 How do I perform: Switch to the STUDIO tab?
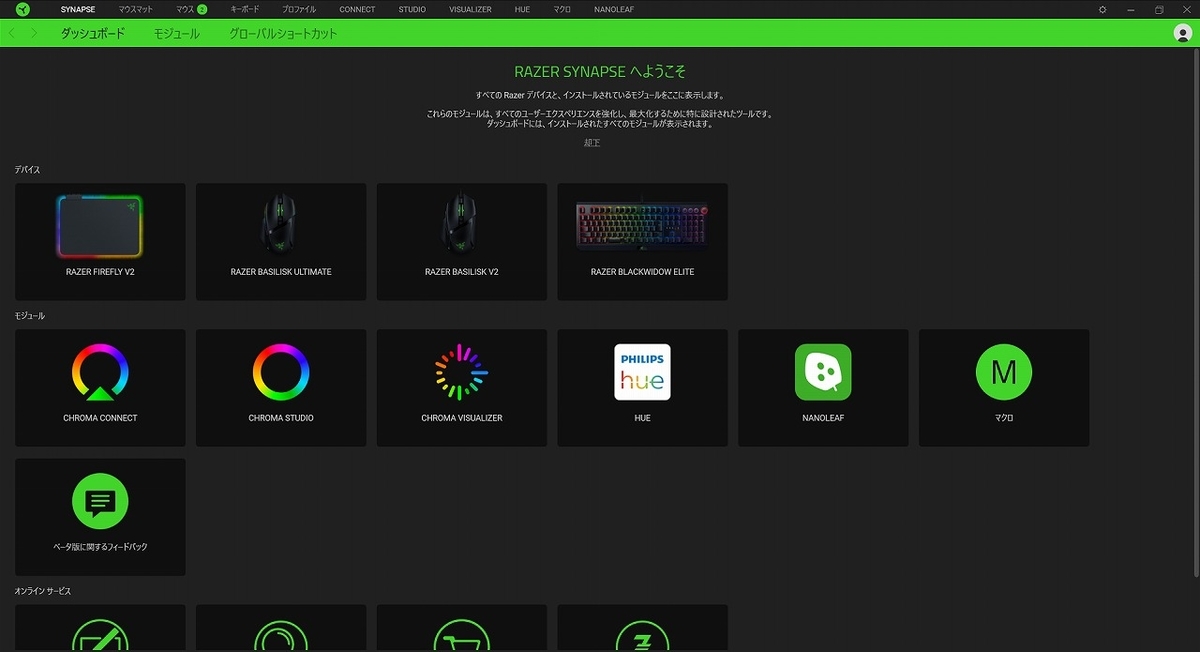pyautogui.click(x=412, y=9)
